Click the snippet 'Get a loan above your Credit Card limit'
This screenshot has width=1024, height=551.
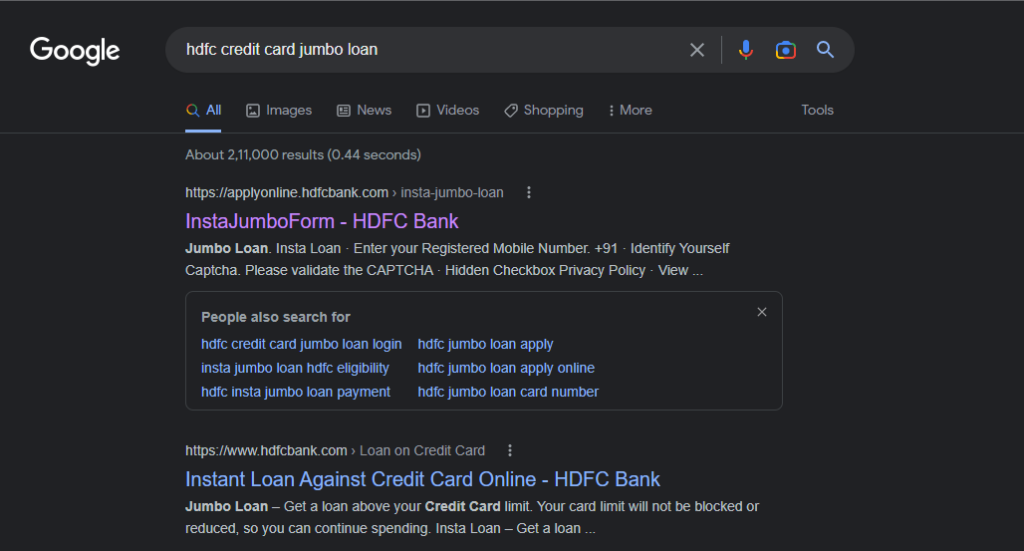tap(472, 517)
